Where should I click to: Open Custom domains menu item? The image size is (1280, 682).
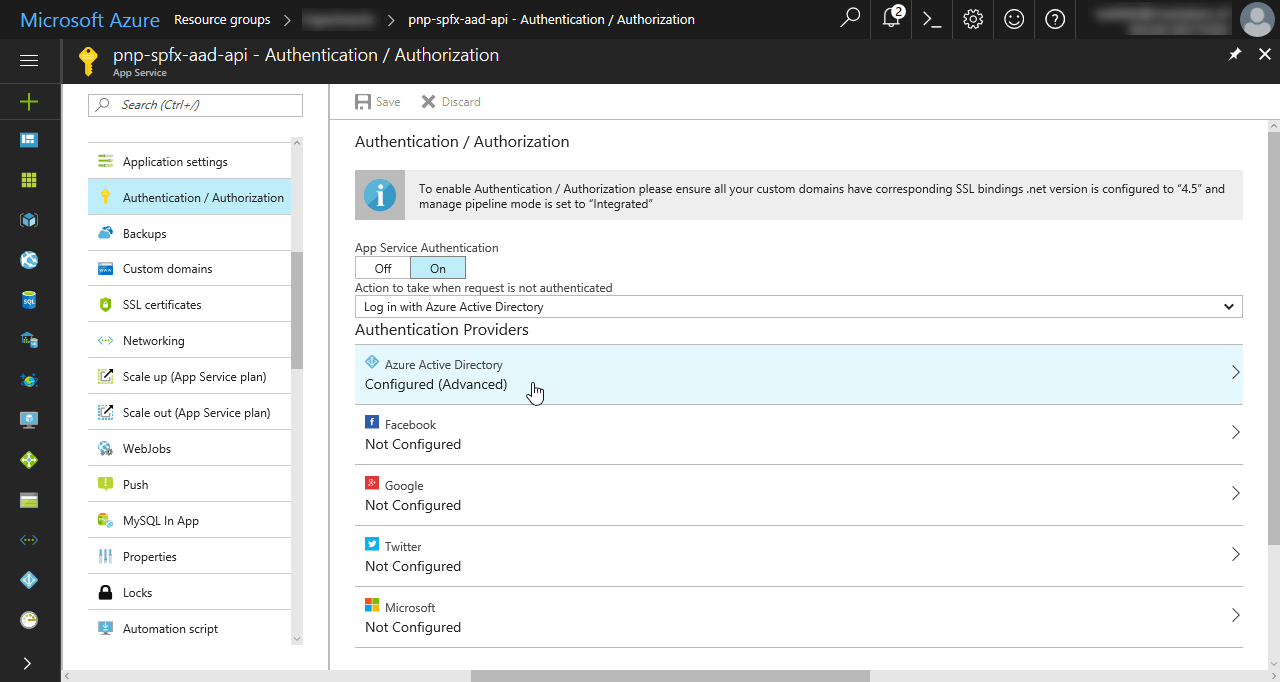click(190, 269)
